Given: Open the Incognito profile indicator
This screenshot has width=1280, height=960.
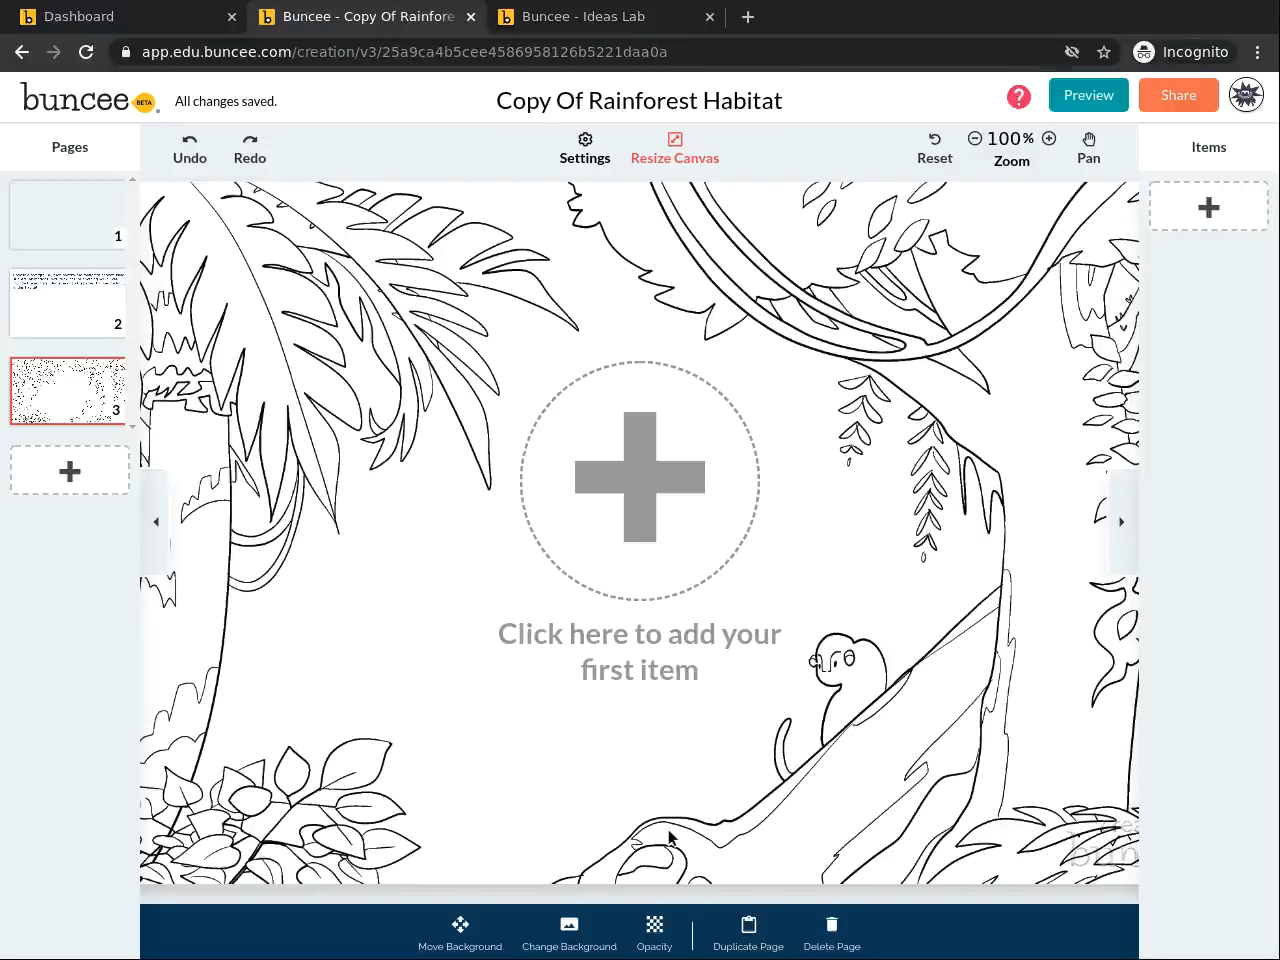Looking at the screenshot, I should click(x=1181, y=52).
